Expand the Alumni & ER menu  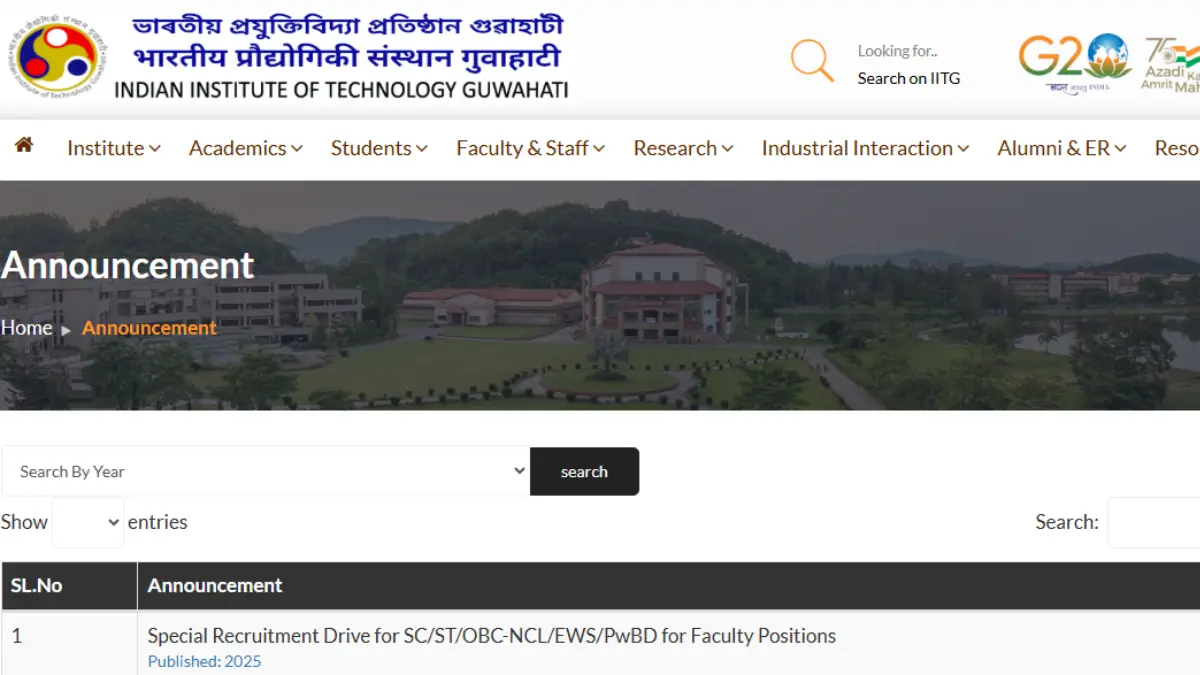(1062, 148)
